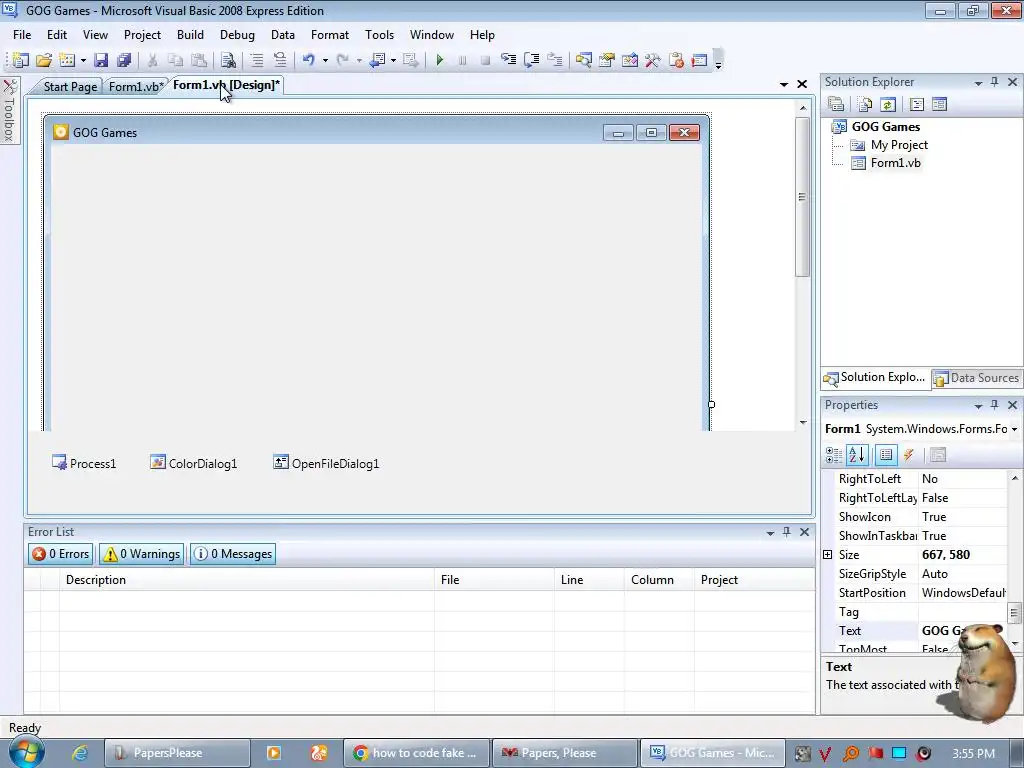
Task: Click Refresh icon in Solution Explorer toolbar
Action: (888, 104)
